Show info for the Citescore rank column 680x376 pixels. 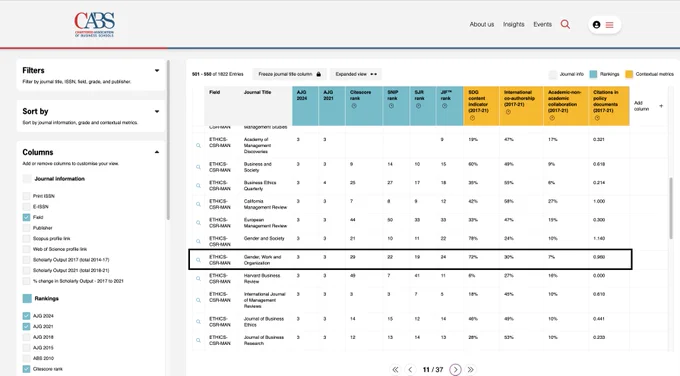[x=354, y=106]
